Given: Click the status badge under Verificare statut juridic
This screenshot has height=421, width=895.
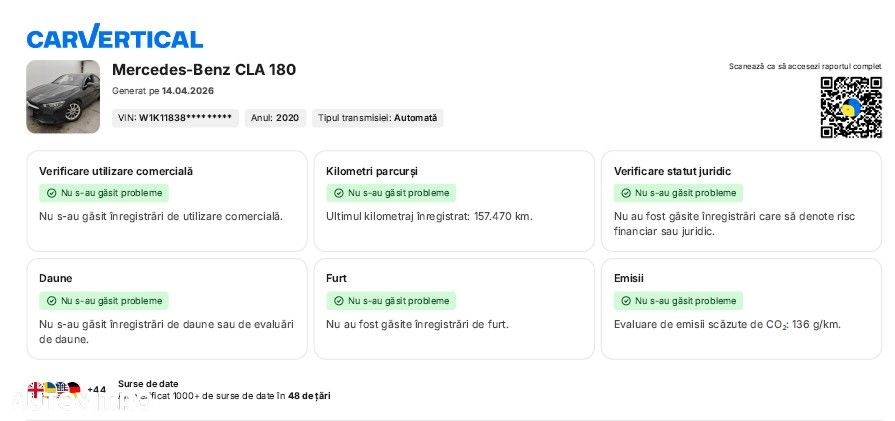Looking at the screenshot, I should [678, 193].
